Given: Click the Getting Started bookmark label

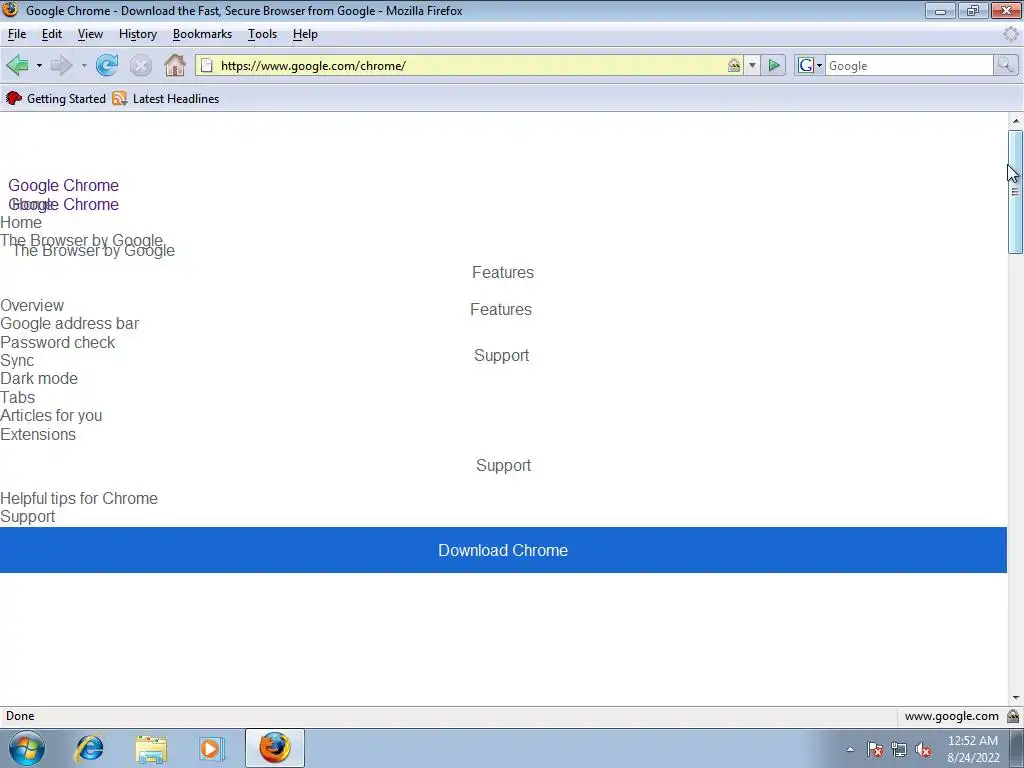Looking at the screenshot, I should [67, 99].
